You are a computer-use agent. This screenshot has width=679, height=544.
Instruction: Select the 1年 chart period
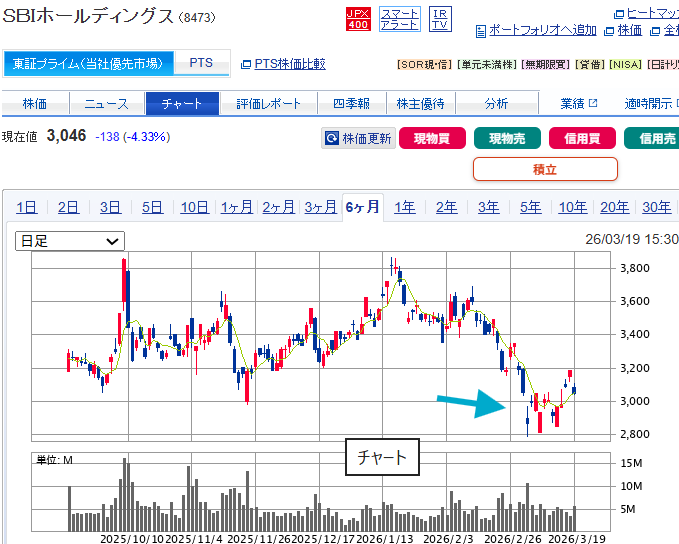tap(404, 207)
